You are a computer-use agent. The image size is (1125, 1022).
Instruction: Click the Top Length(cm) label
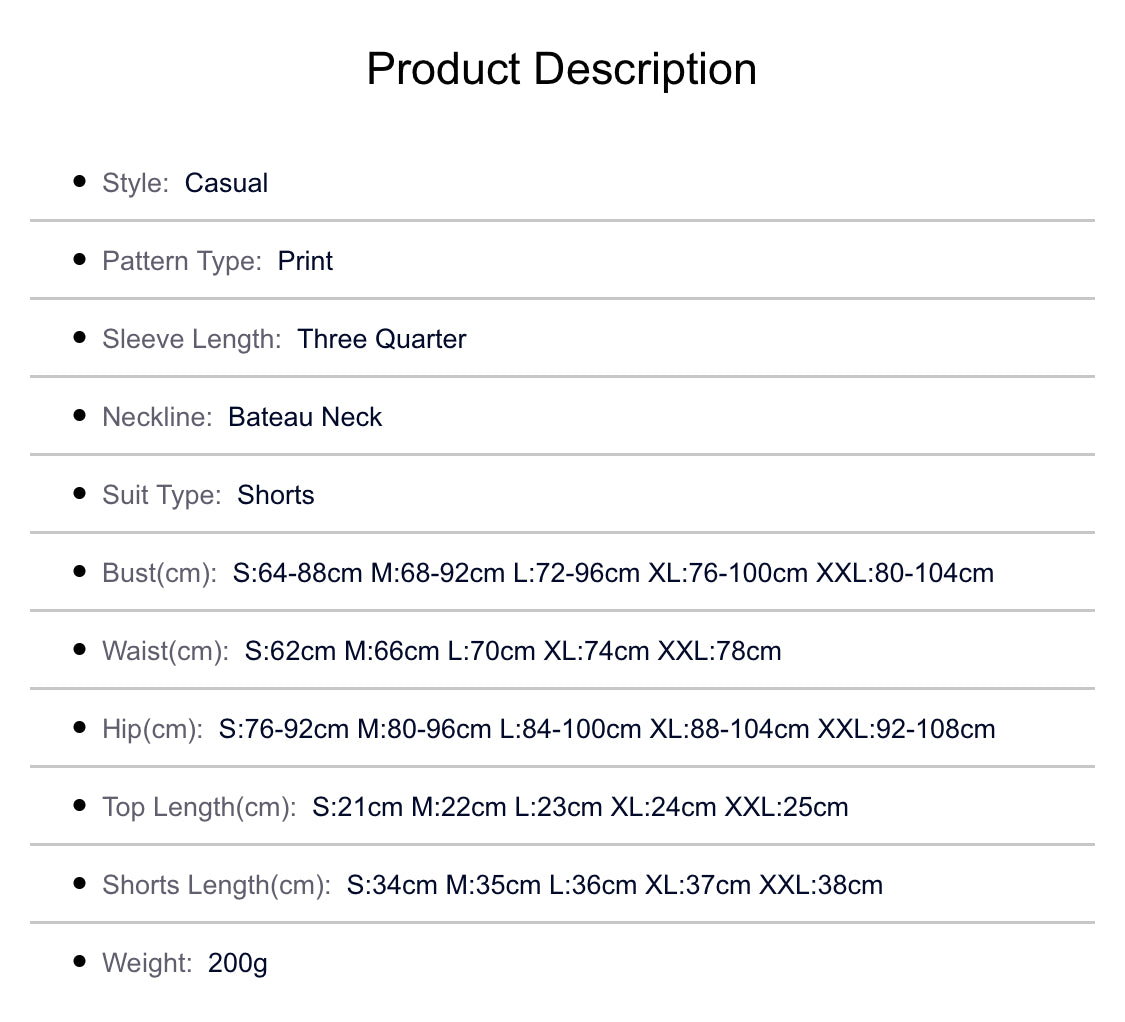pyautogui.click(x=199, y=807)
